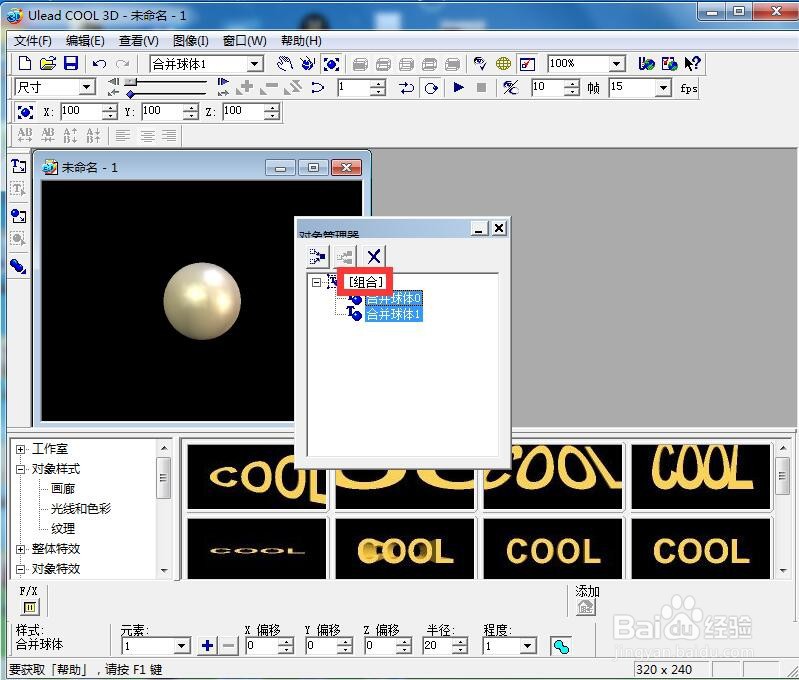Open the lighting eye icon tool
Screen dimensions: 799x680
click(480, 64)
